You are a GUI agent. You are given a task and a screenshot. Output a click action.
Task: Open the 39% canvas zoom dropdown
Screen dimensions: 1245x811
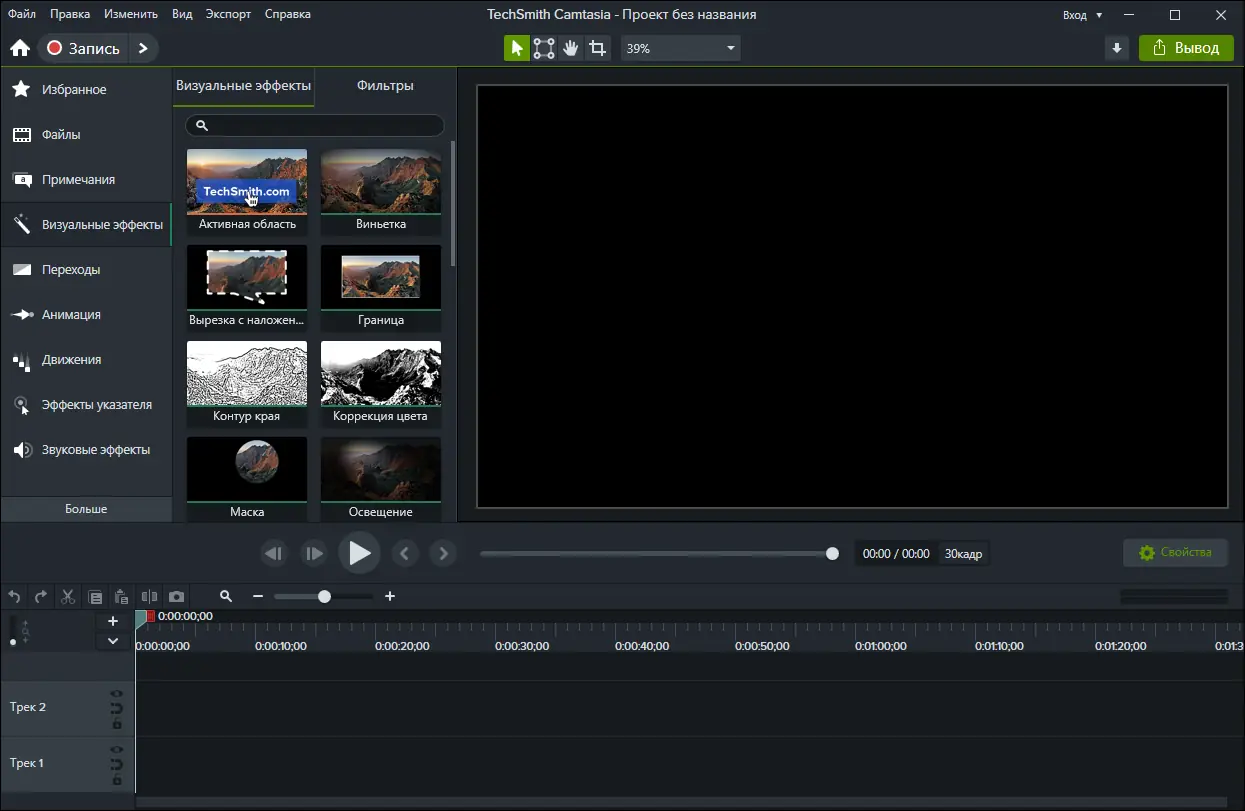pyautogui.click(x=680, y=48)
